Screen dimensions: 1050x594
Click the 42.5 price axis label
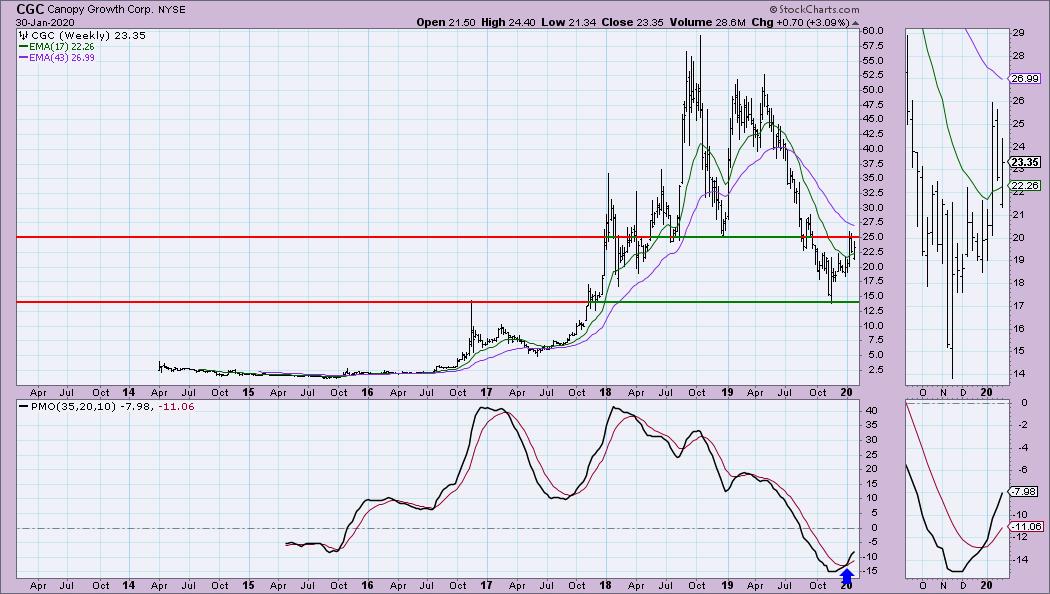click(873, 135)
